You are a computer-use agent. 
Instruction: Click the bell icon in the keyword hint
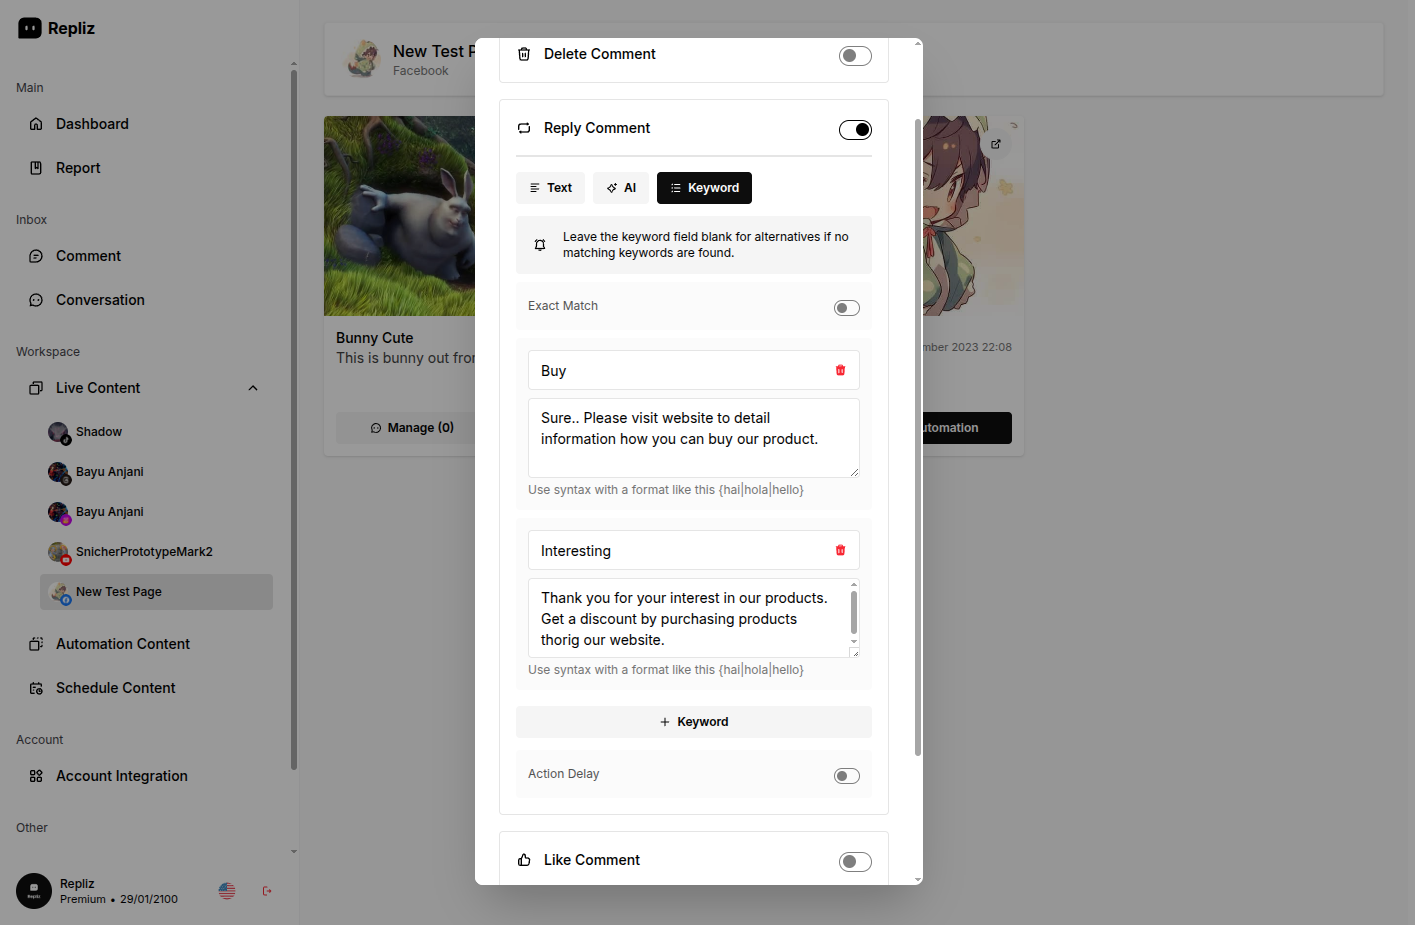[x=540, y=245]
